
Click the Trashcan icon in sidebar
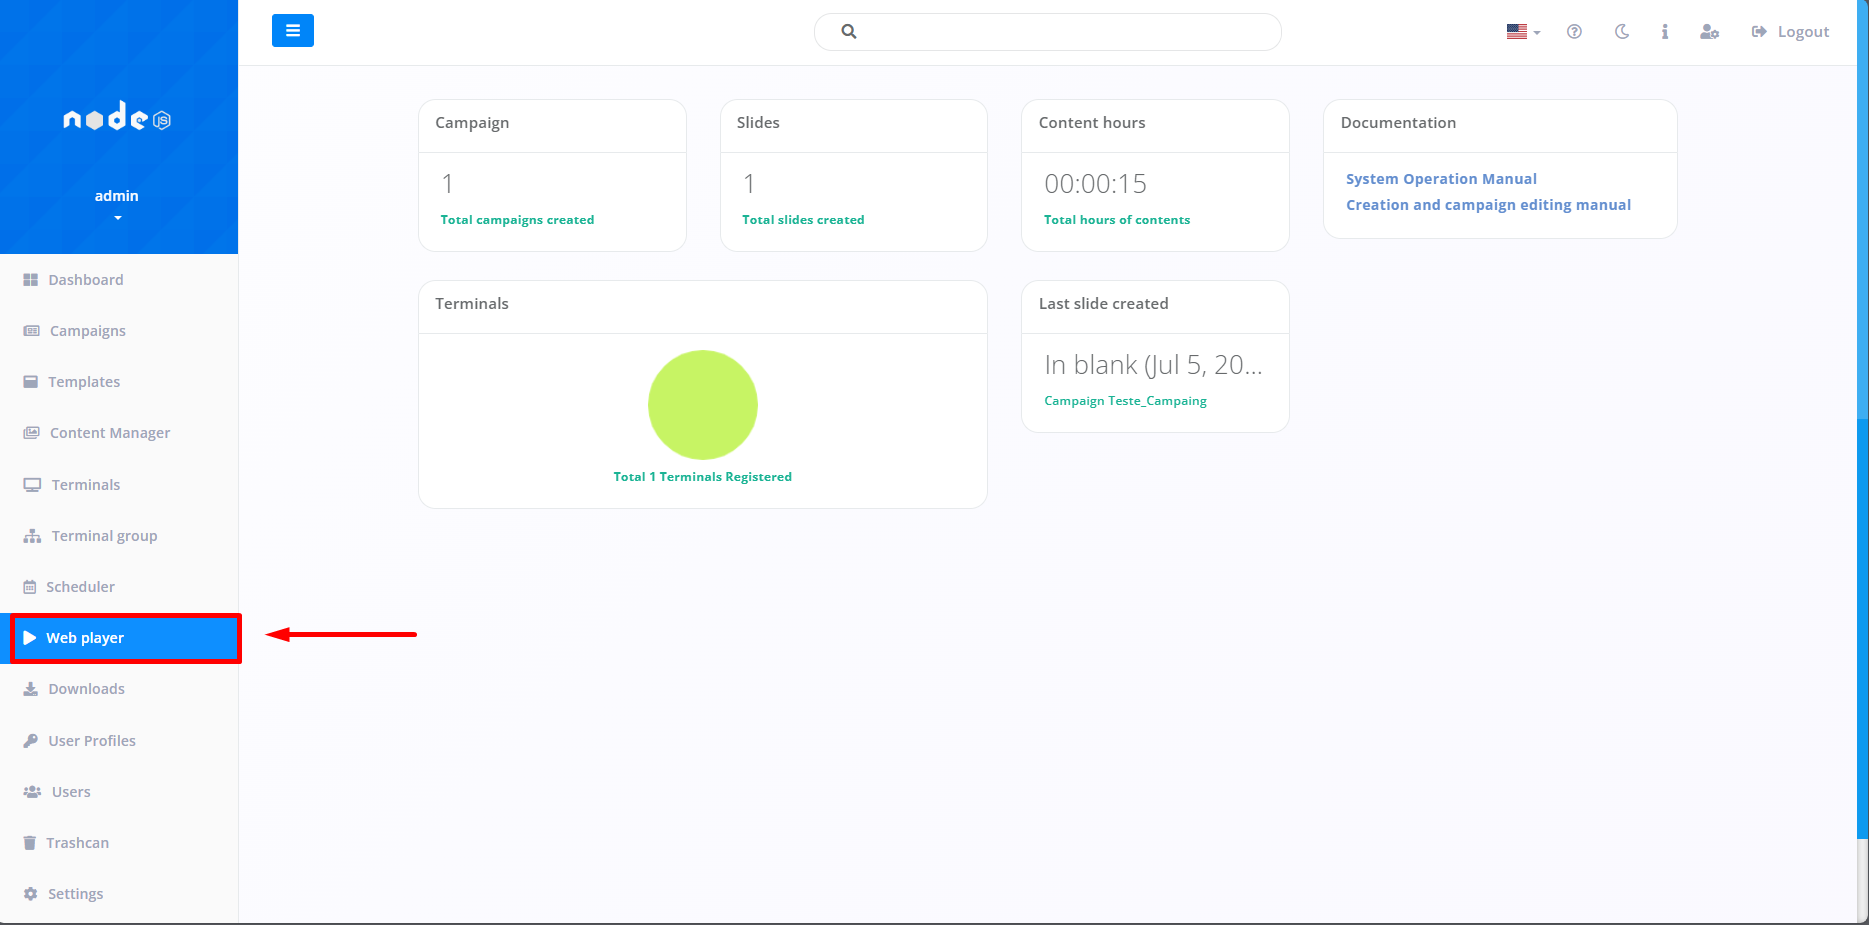pyautogui.click(x=30, y=843)
